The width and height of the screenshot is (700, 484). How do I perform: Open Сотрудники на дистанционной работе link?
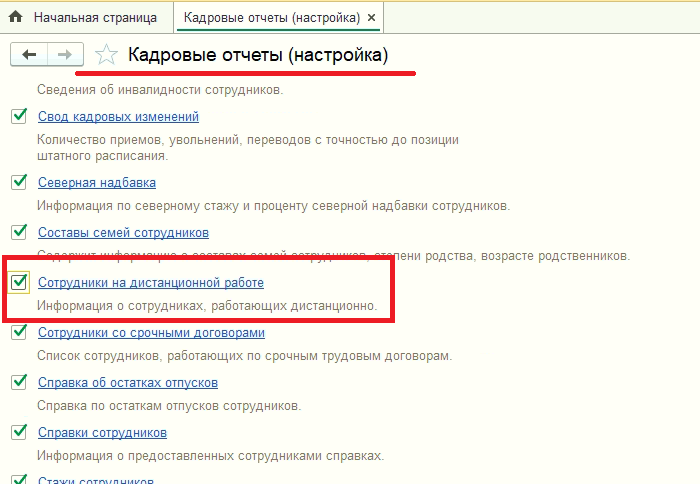click(151, 283)
